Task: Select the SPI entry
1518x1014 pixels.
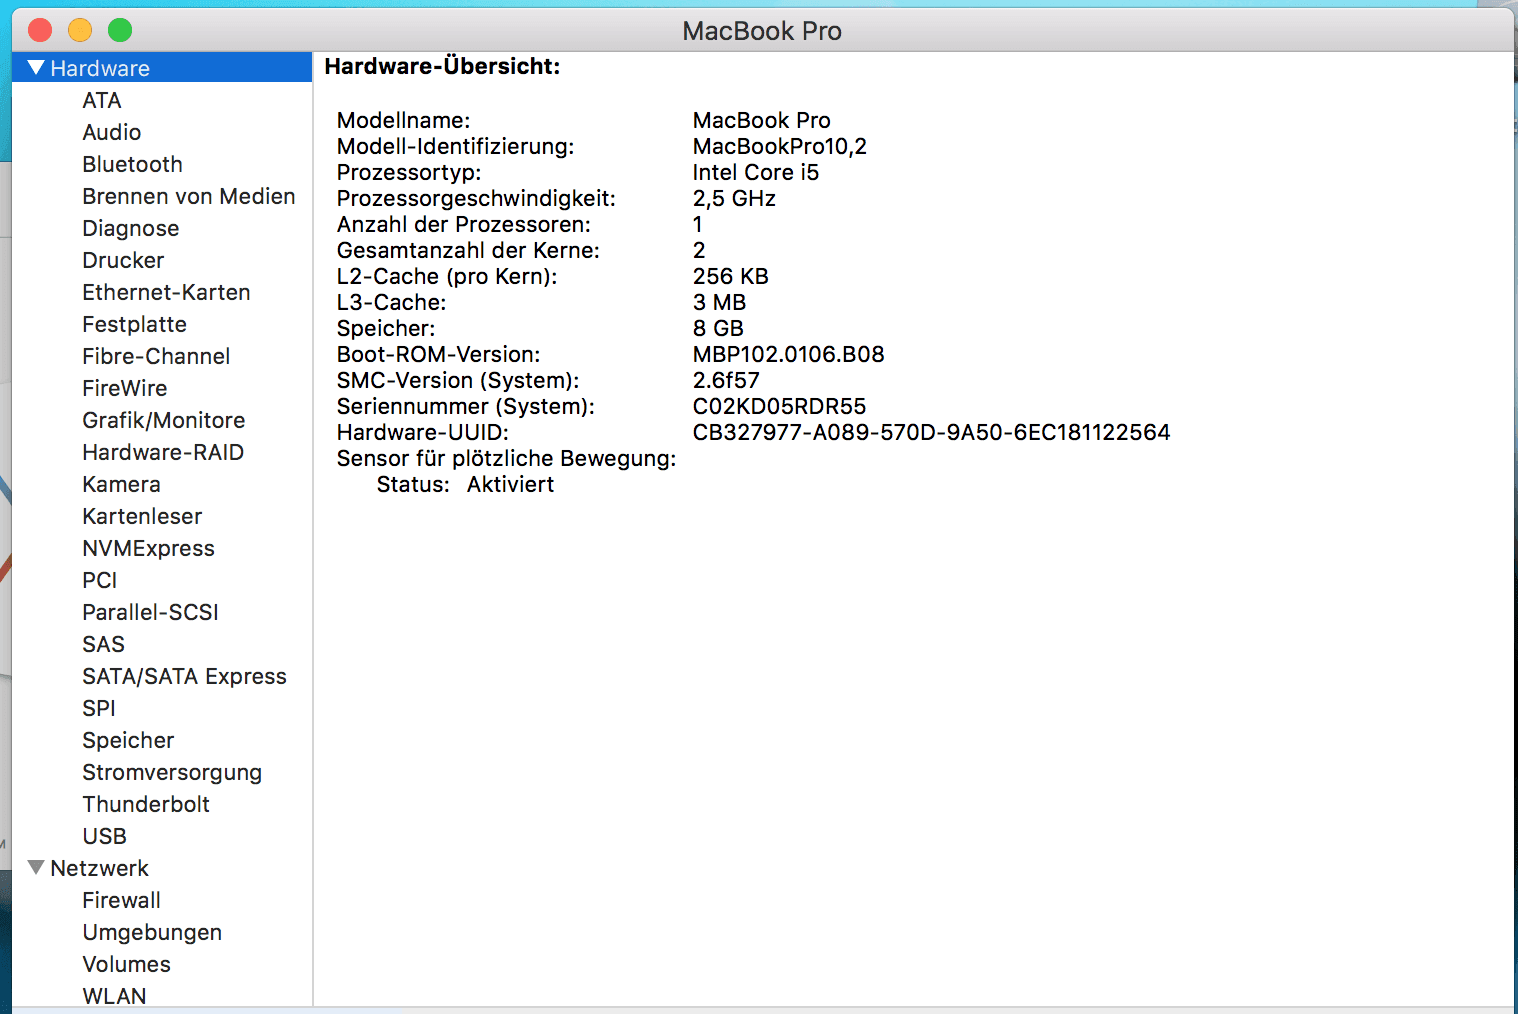Action: click(99, 708)
